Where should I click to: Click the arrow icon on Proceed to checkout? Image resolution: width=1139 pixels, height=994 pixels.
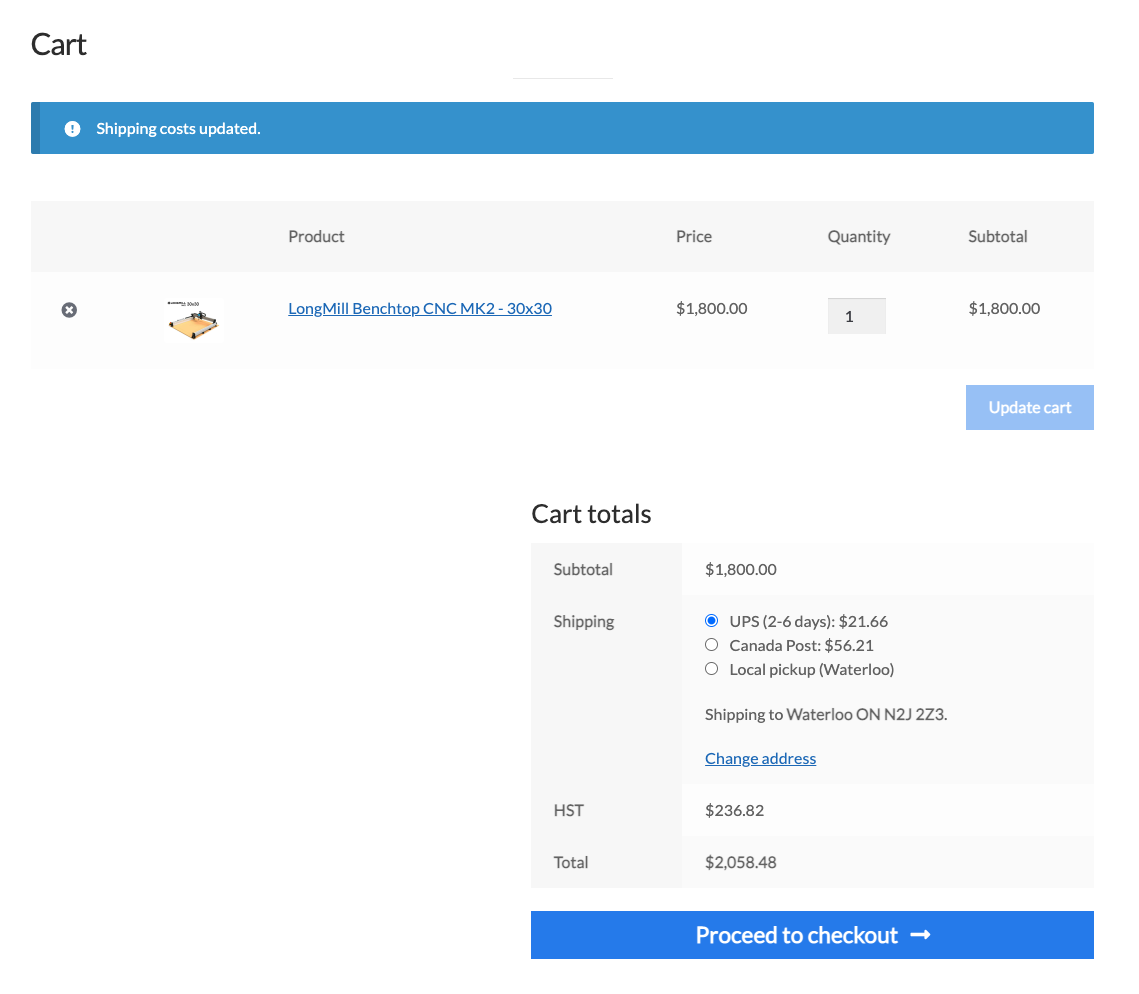click(921, 935)
